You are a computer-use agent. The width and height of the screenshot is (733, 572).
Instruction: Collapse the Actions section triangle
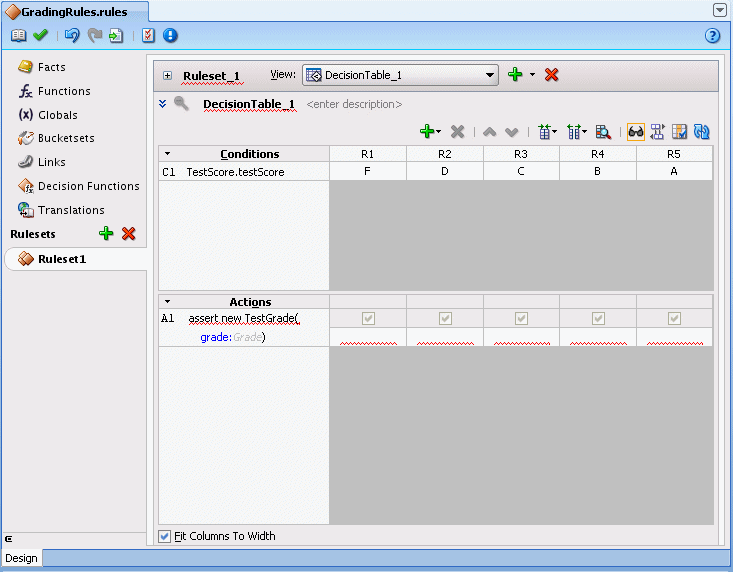167,301
